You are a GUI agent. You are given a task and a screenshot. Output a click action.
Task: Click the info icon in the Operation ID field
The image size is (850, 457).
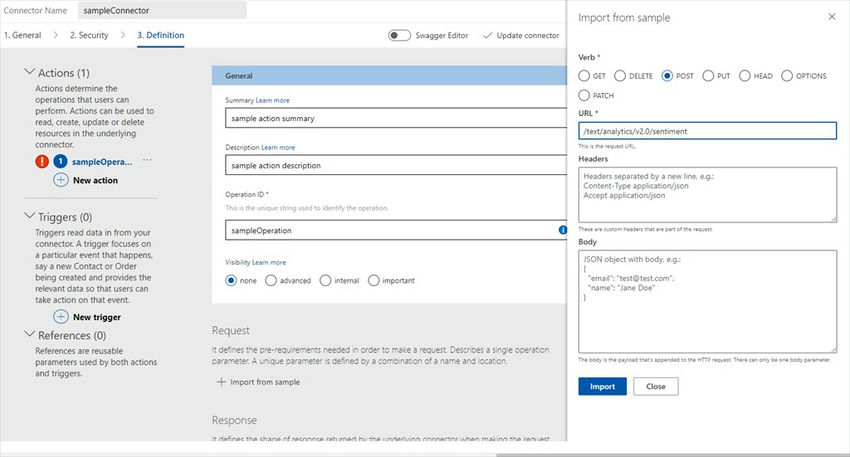tap(563, 230)
